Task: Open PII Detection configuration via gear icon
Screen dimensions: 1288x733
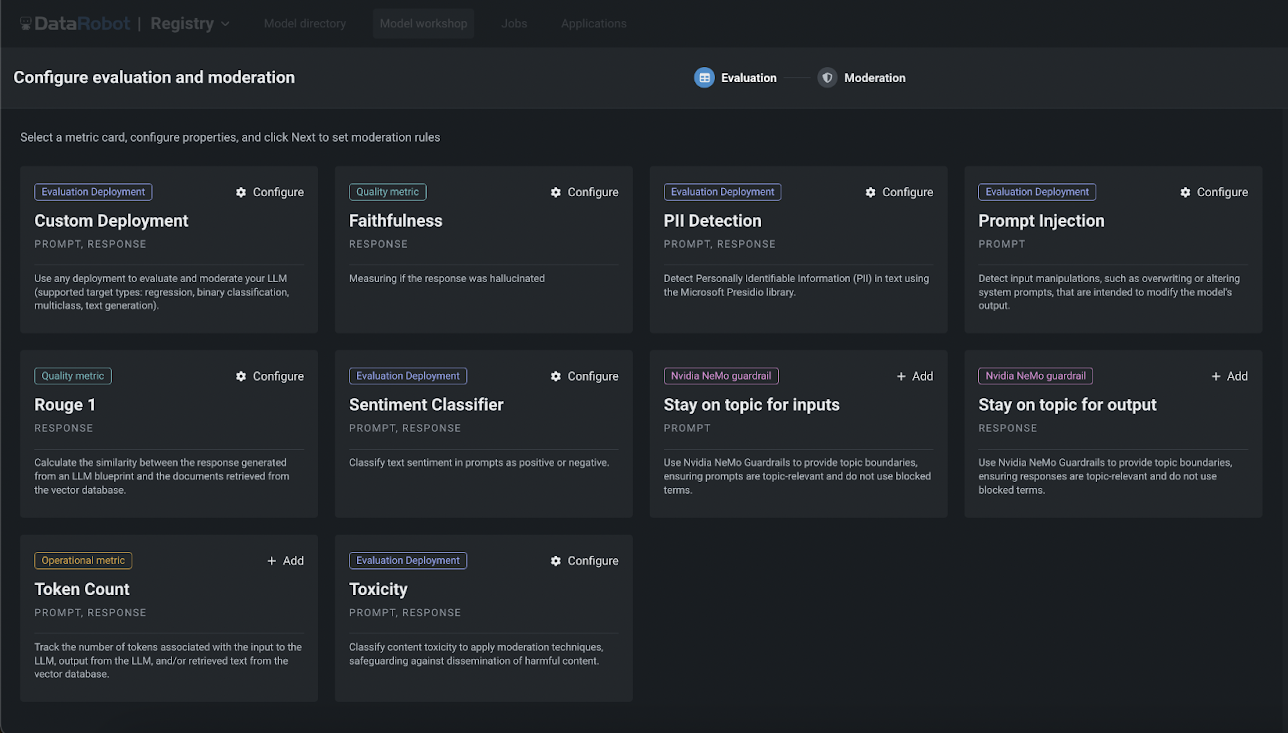Action: [870, 192]
